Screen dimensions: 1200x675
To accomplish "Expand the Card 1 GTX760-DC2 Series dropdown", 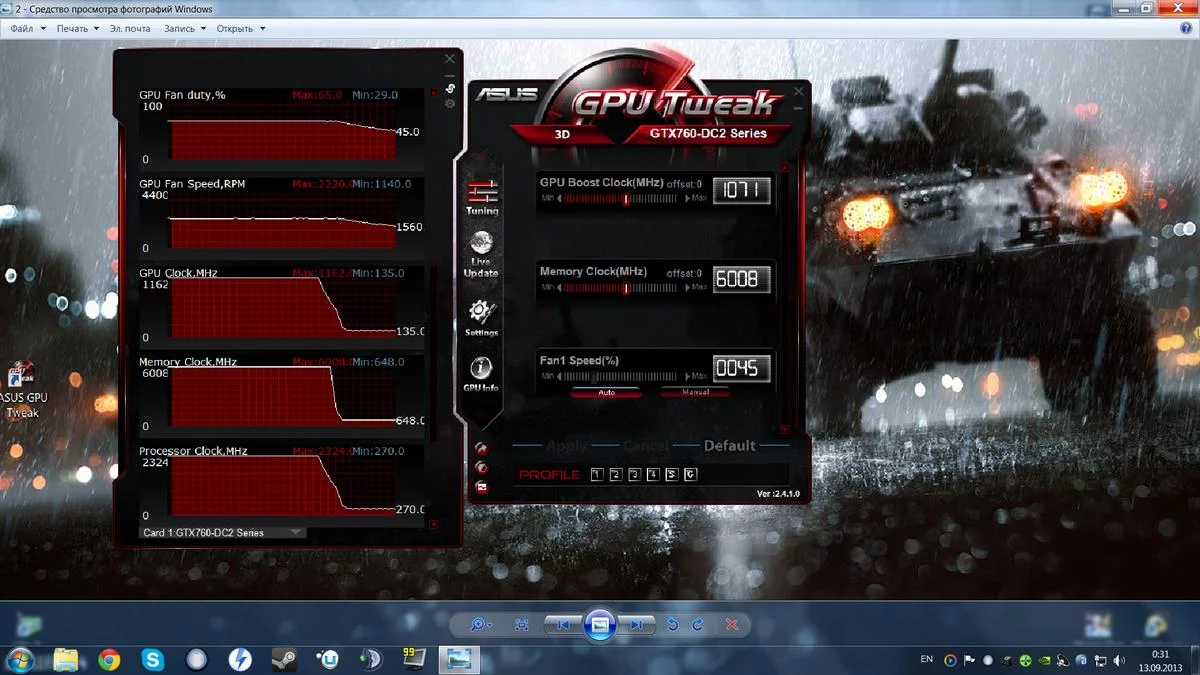I will [296, 533].
